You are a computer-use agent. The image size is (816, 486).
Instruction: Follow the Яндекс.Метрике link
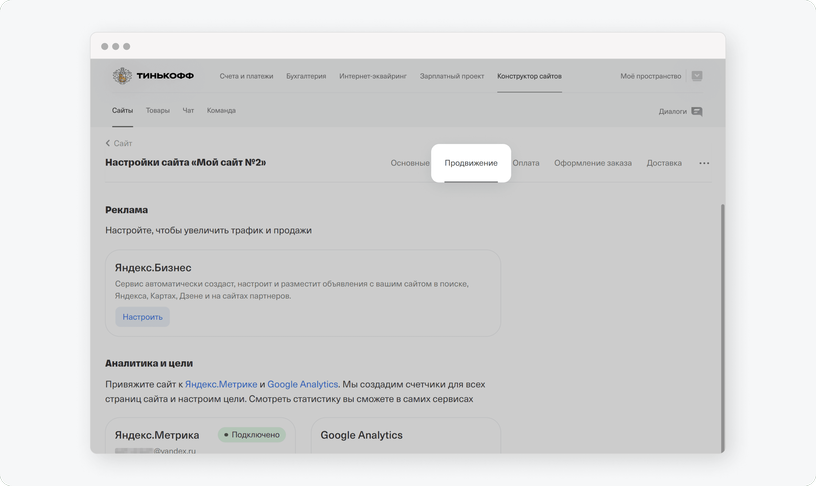point(221,384)
